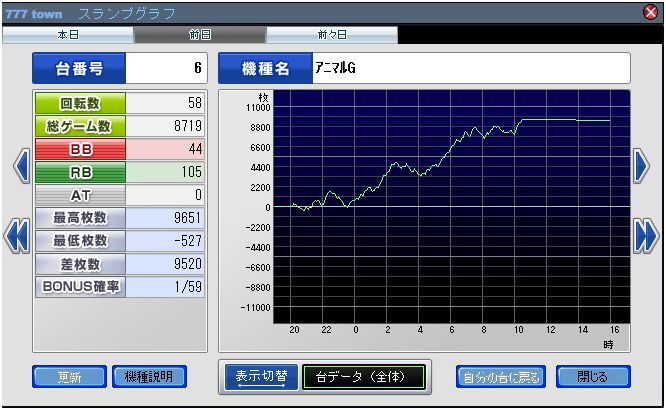
Task: Select 台データ（全体） display field
Action: 364,377
